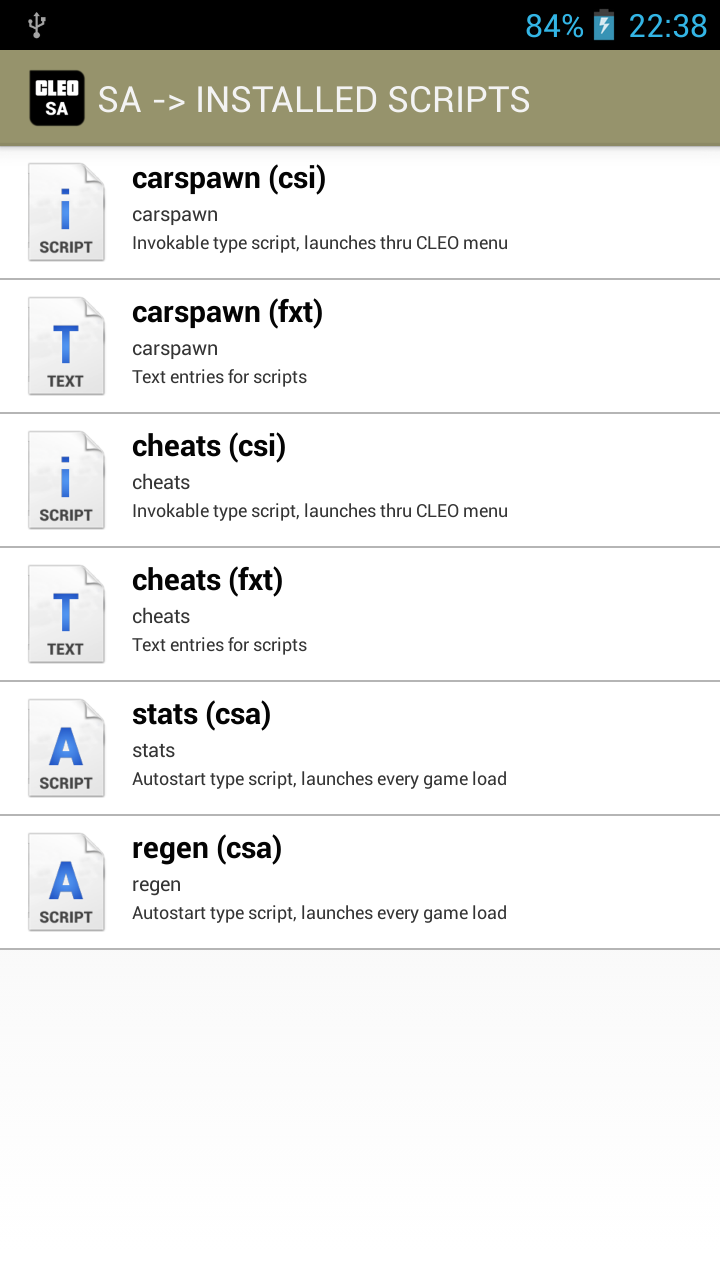The image size is (720, 1280).
Task: Tap "Autostart type script" description under regen
Action: [319, 913]
